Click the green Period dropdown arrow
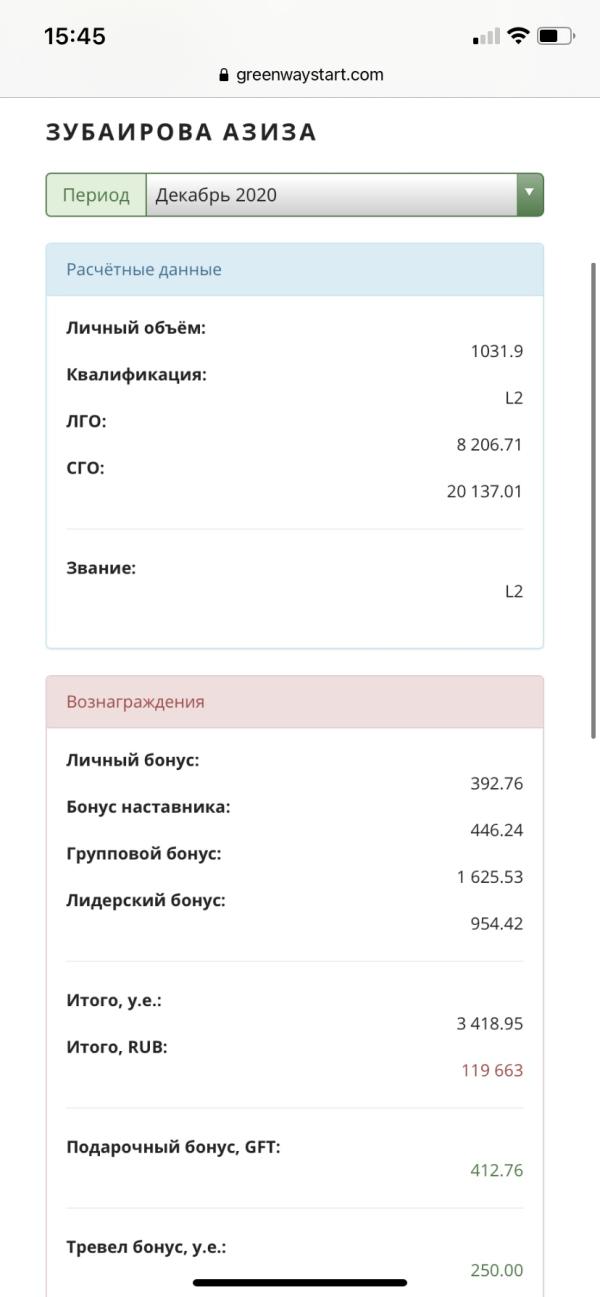The width and height of the screenshot is (600, 1297). pos(529,195)
